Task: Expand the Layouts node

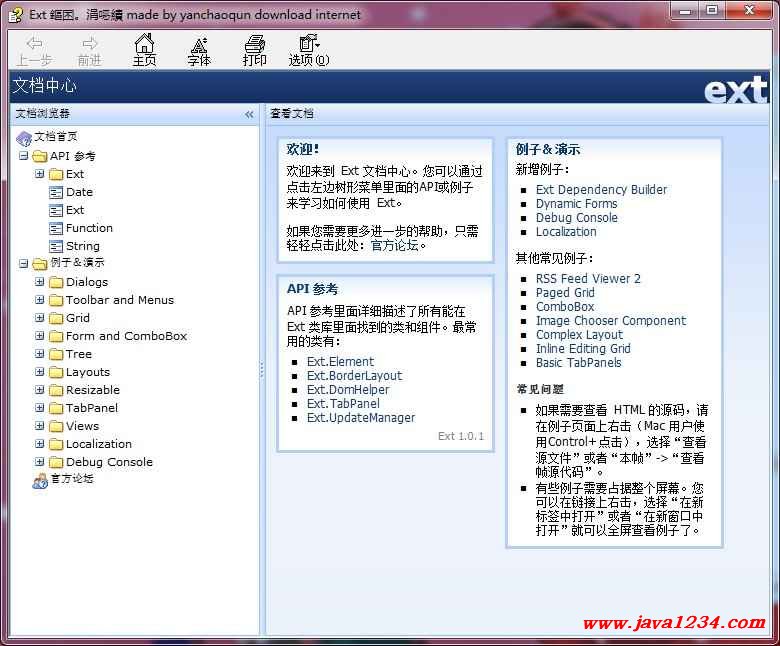Action: tap(40, 371)
